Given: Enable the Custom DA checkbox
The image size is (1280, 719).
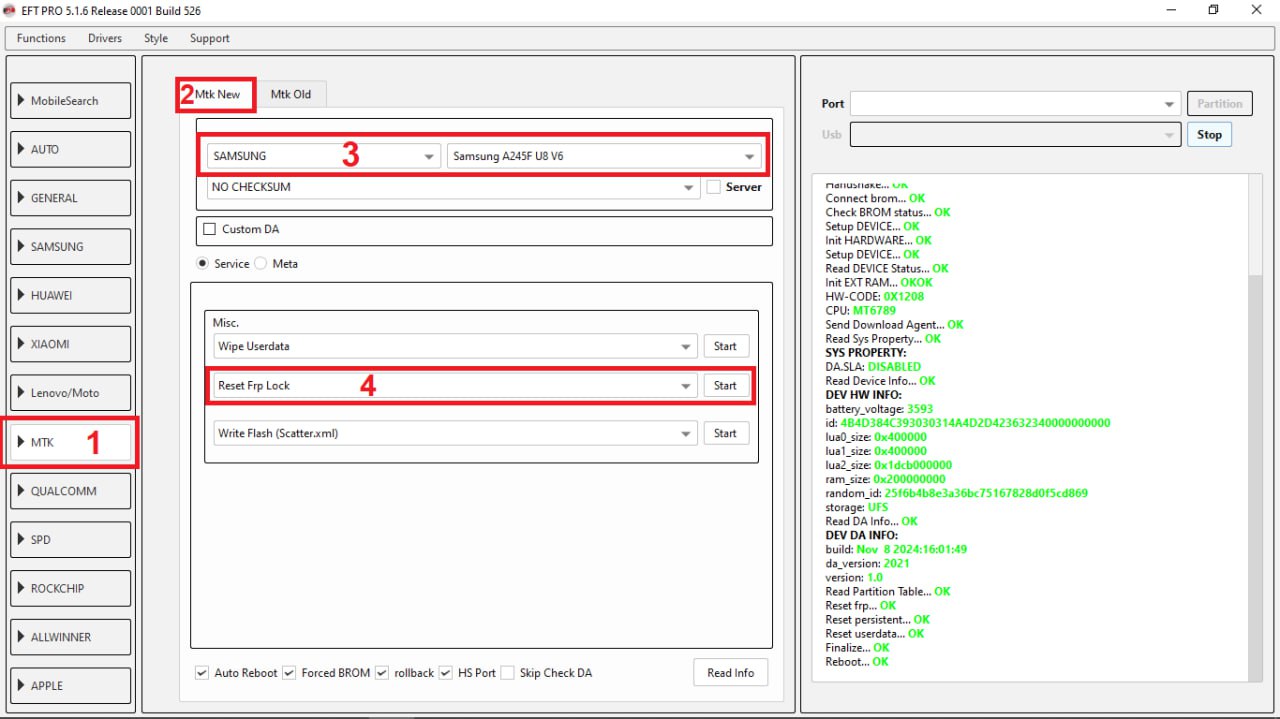Looking at the screenshot, I should pyautogui.click(x=209, y=229).
